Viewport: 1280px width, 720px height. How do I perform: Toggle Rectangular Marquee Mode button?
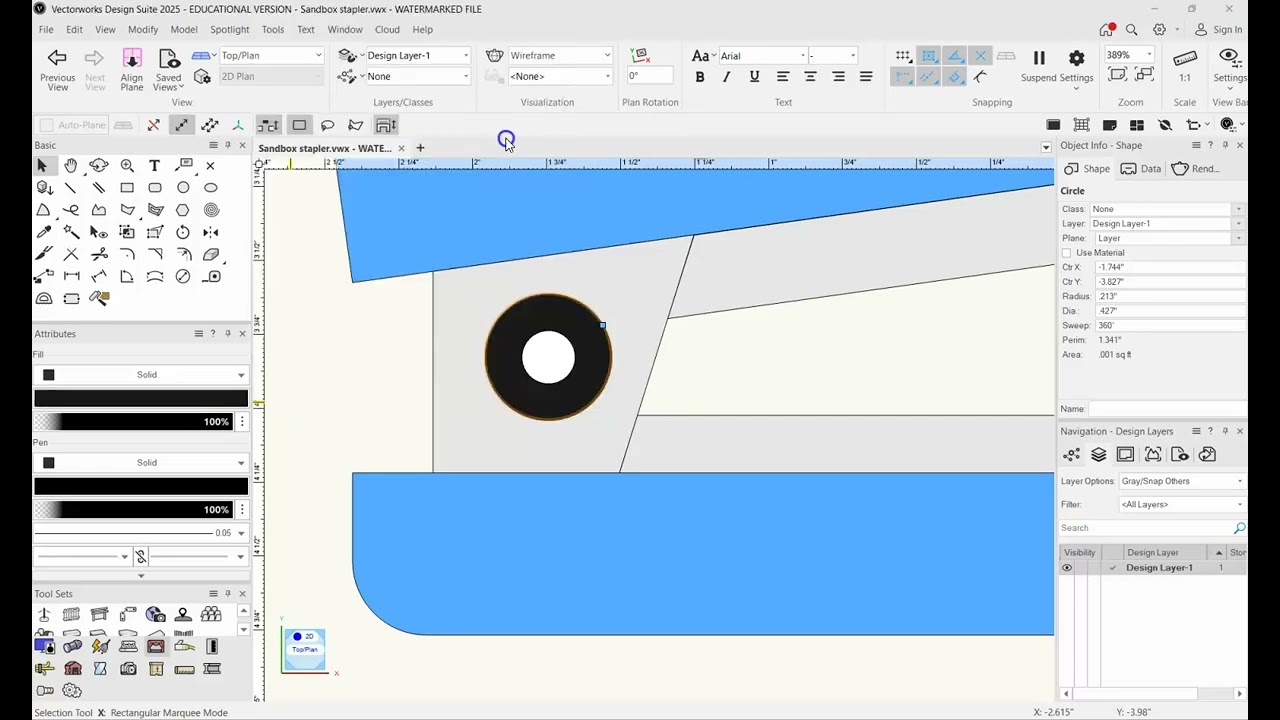click(299, 125)
